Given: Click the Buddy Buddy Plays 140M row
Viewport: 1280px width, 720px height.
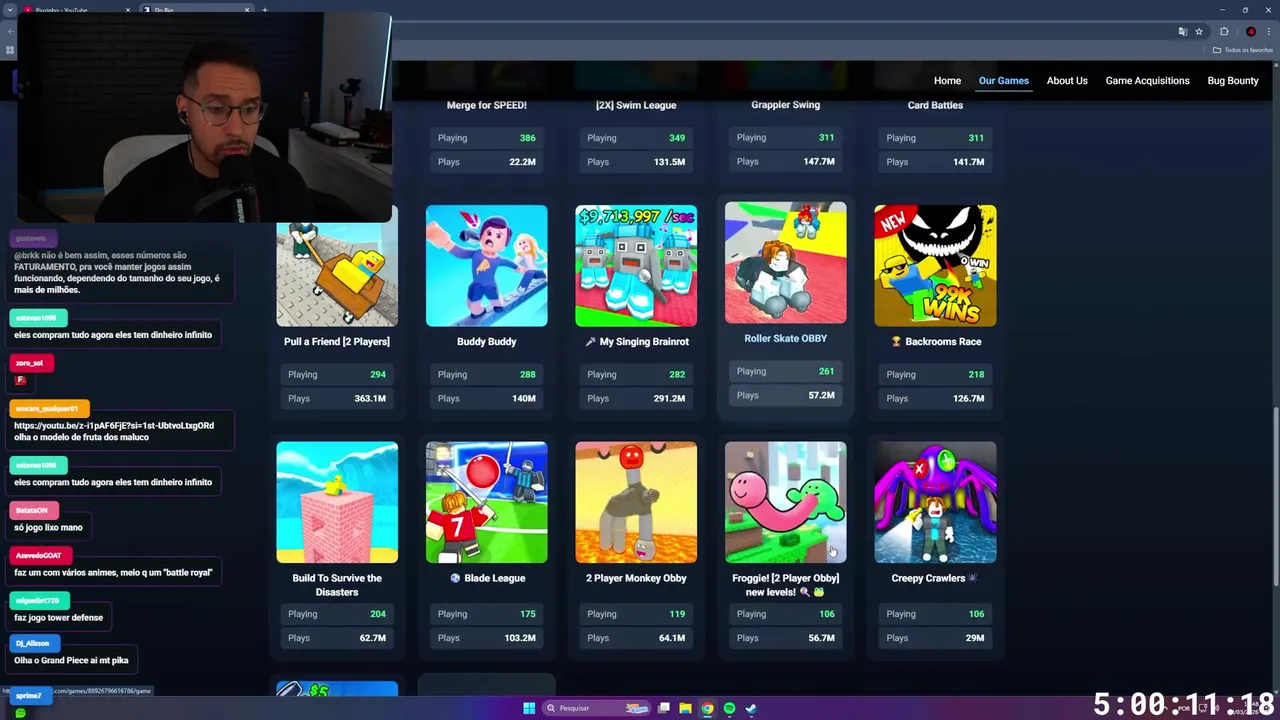Looking at the screenshot, I should (486, 398).
